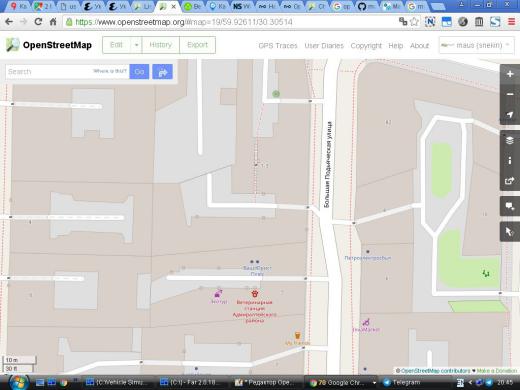Zoom in with the plus map control

(510, 74)
